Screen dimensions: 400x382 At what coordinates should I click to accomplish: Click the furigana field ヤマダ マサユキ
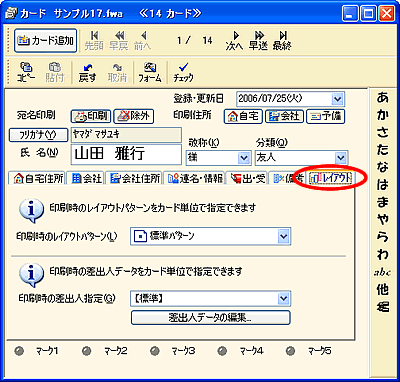pyautogui.click(x=126, y=135)
